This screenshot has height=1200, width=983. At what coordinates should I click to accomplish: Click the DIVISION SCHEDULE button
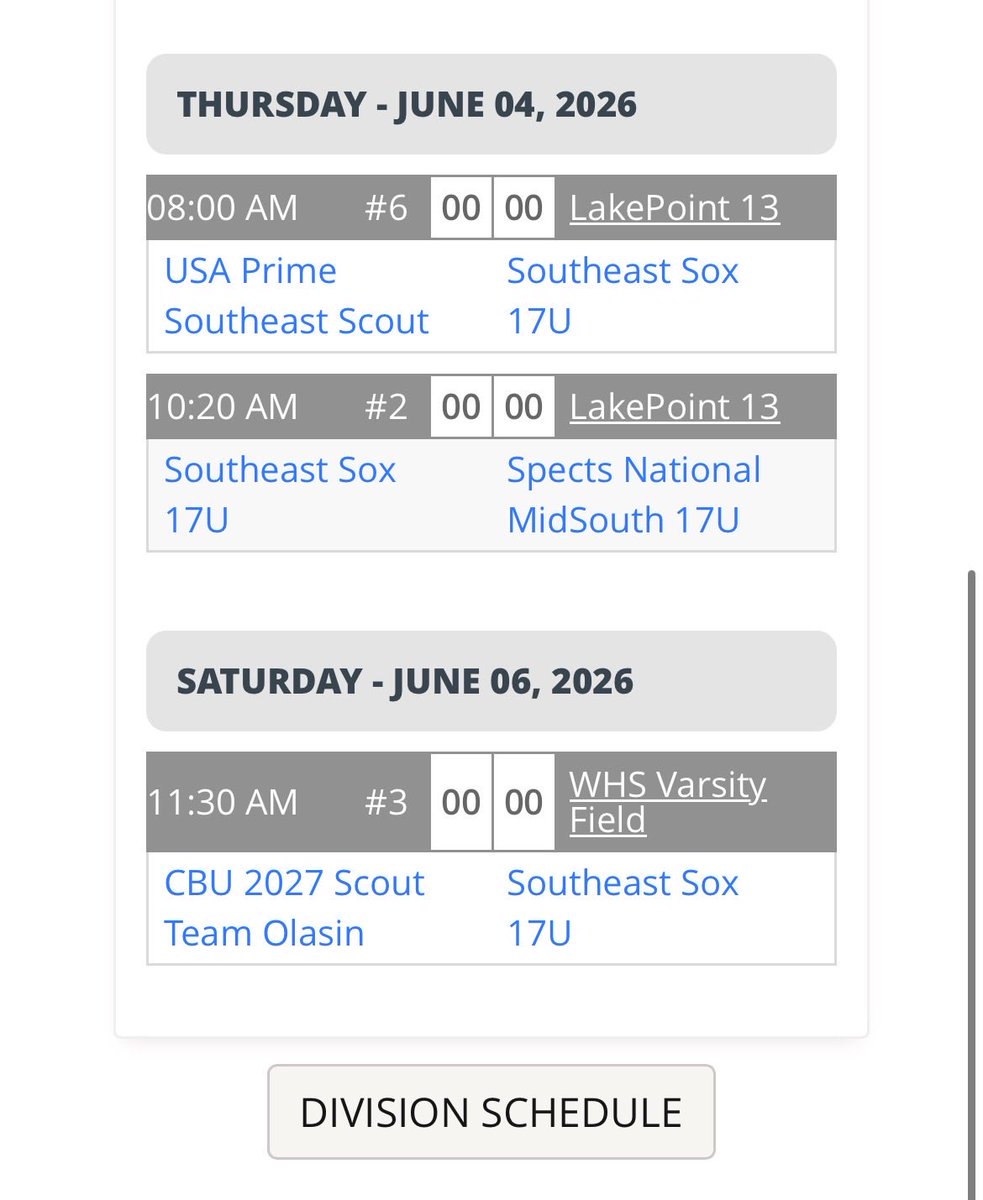coord(491,1112)
